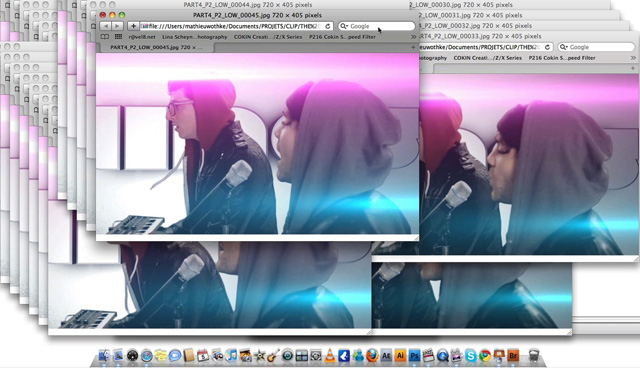Show more bookmarks chevron in 00045.jpg window
640x370 pixels.
(413, 37)
